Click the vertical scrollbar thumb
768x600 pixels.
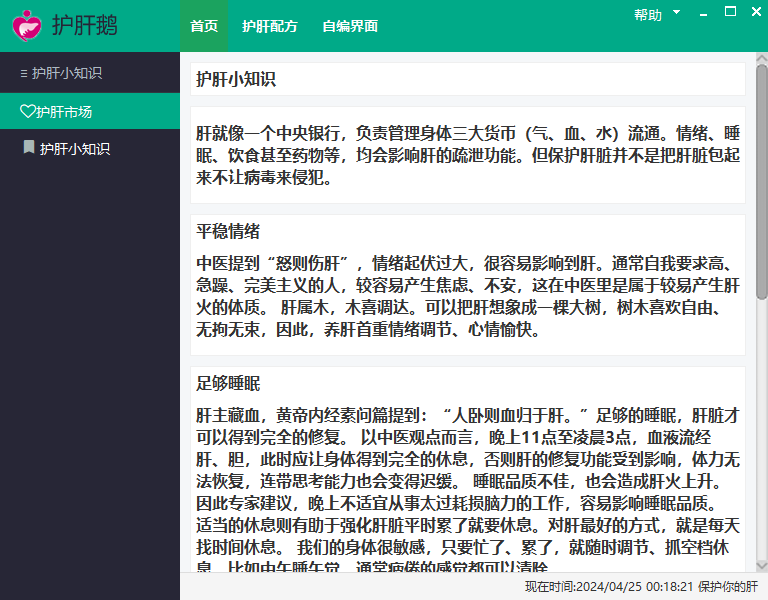[x=762, y=181]
